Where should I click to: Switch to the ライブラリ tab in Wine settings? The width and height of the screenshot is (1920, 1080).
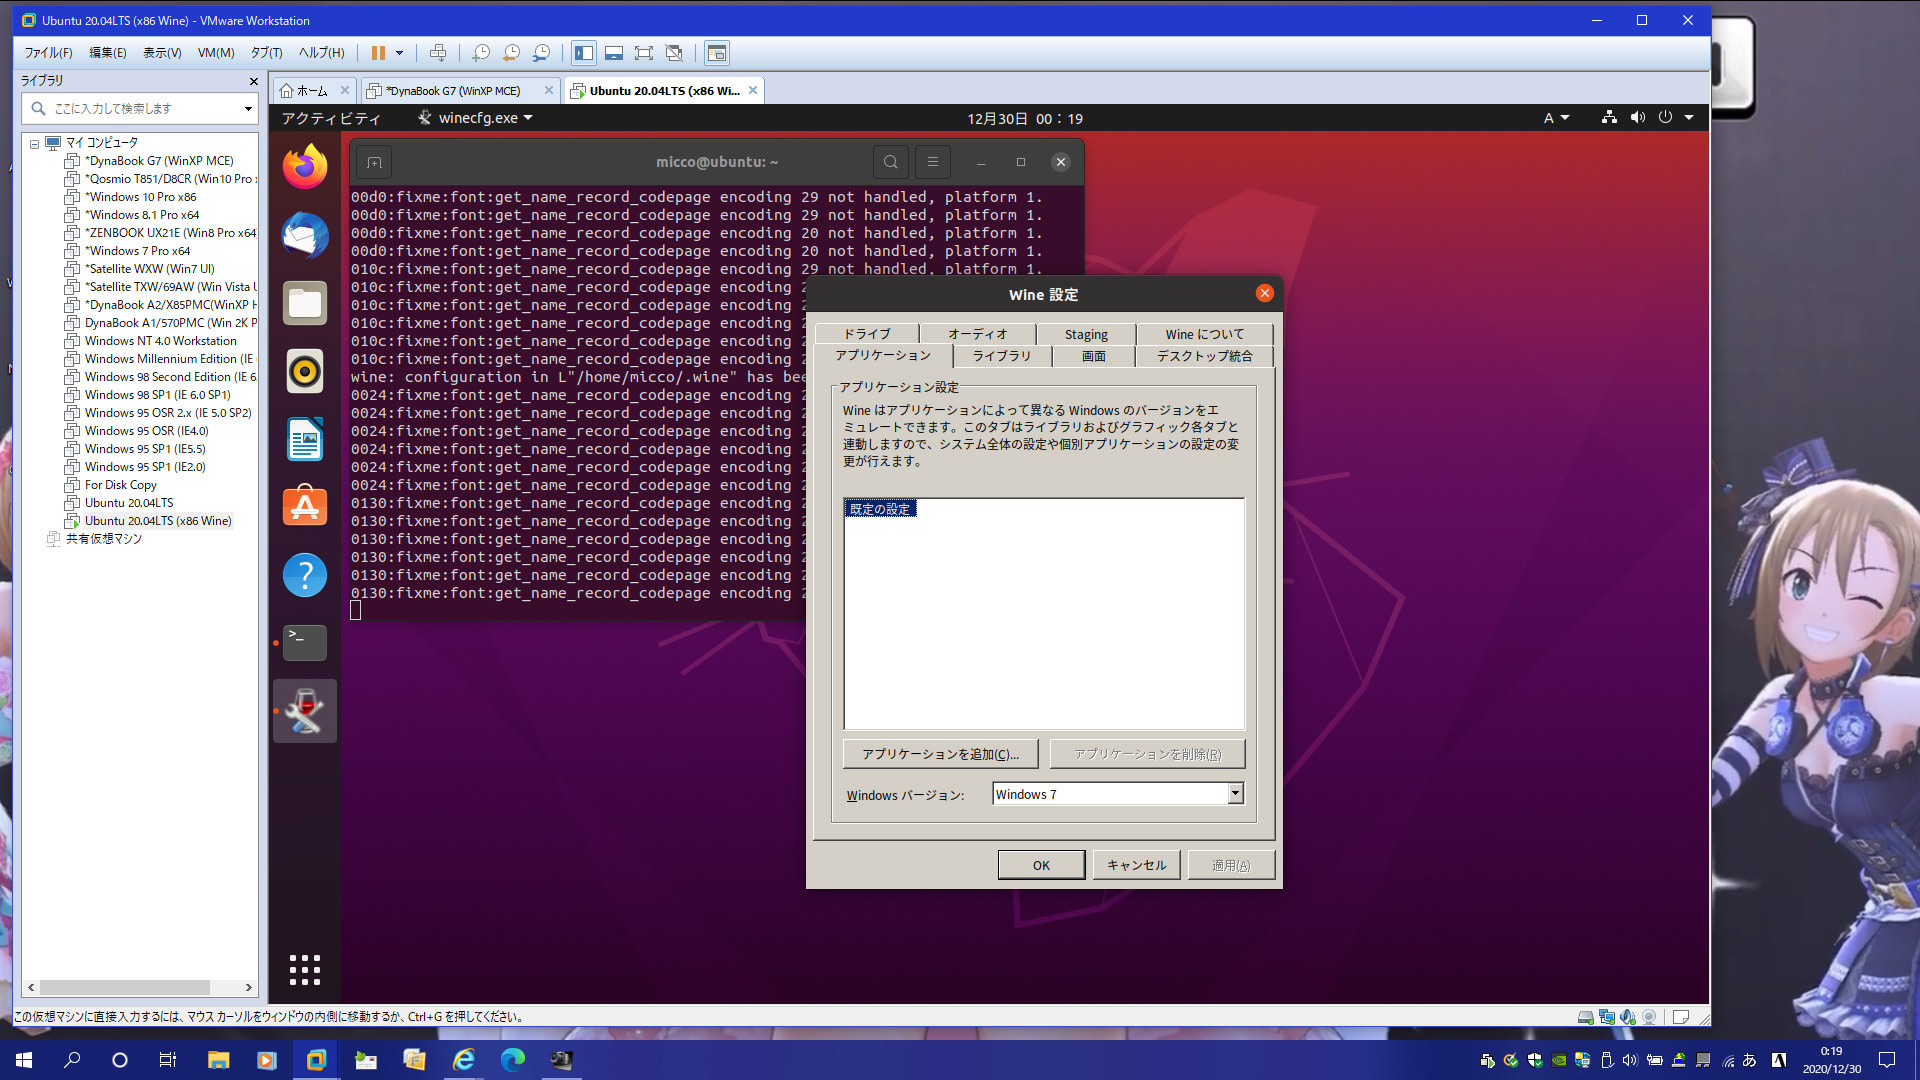click(x=1001, y=356)
